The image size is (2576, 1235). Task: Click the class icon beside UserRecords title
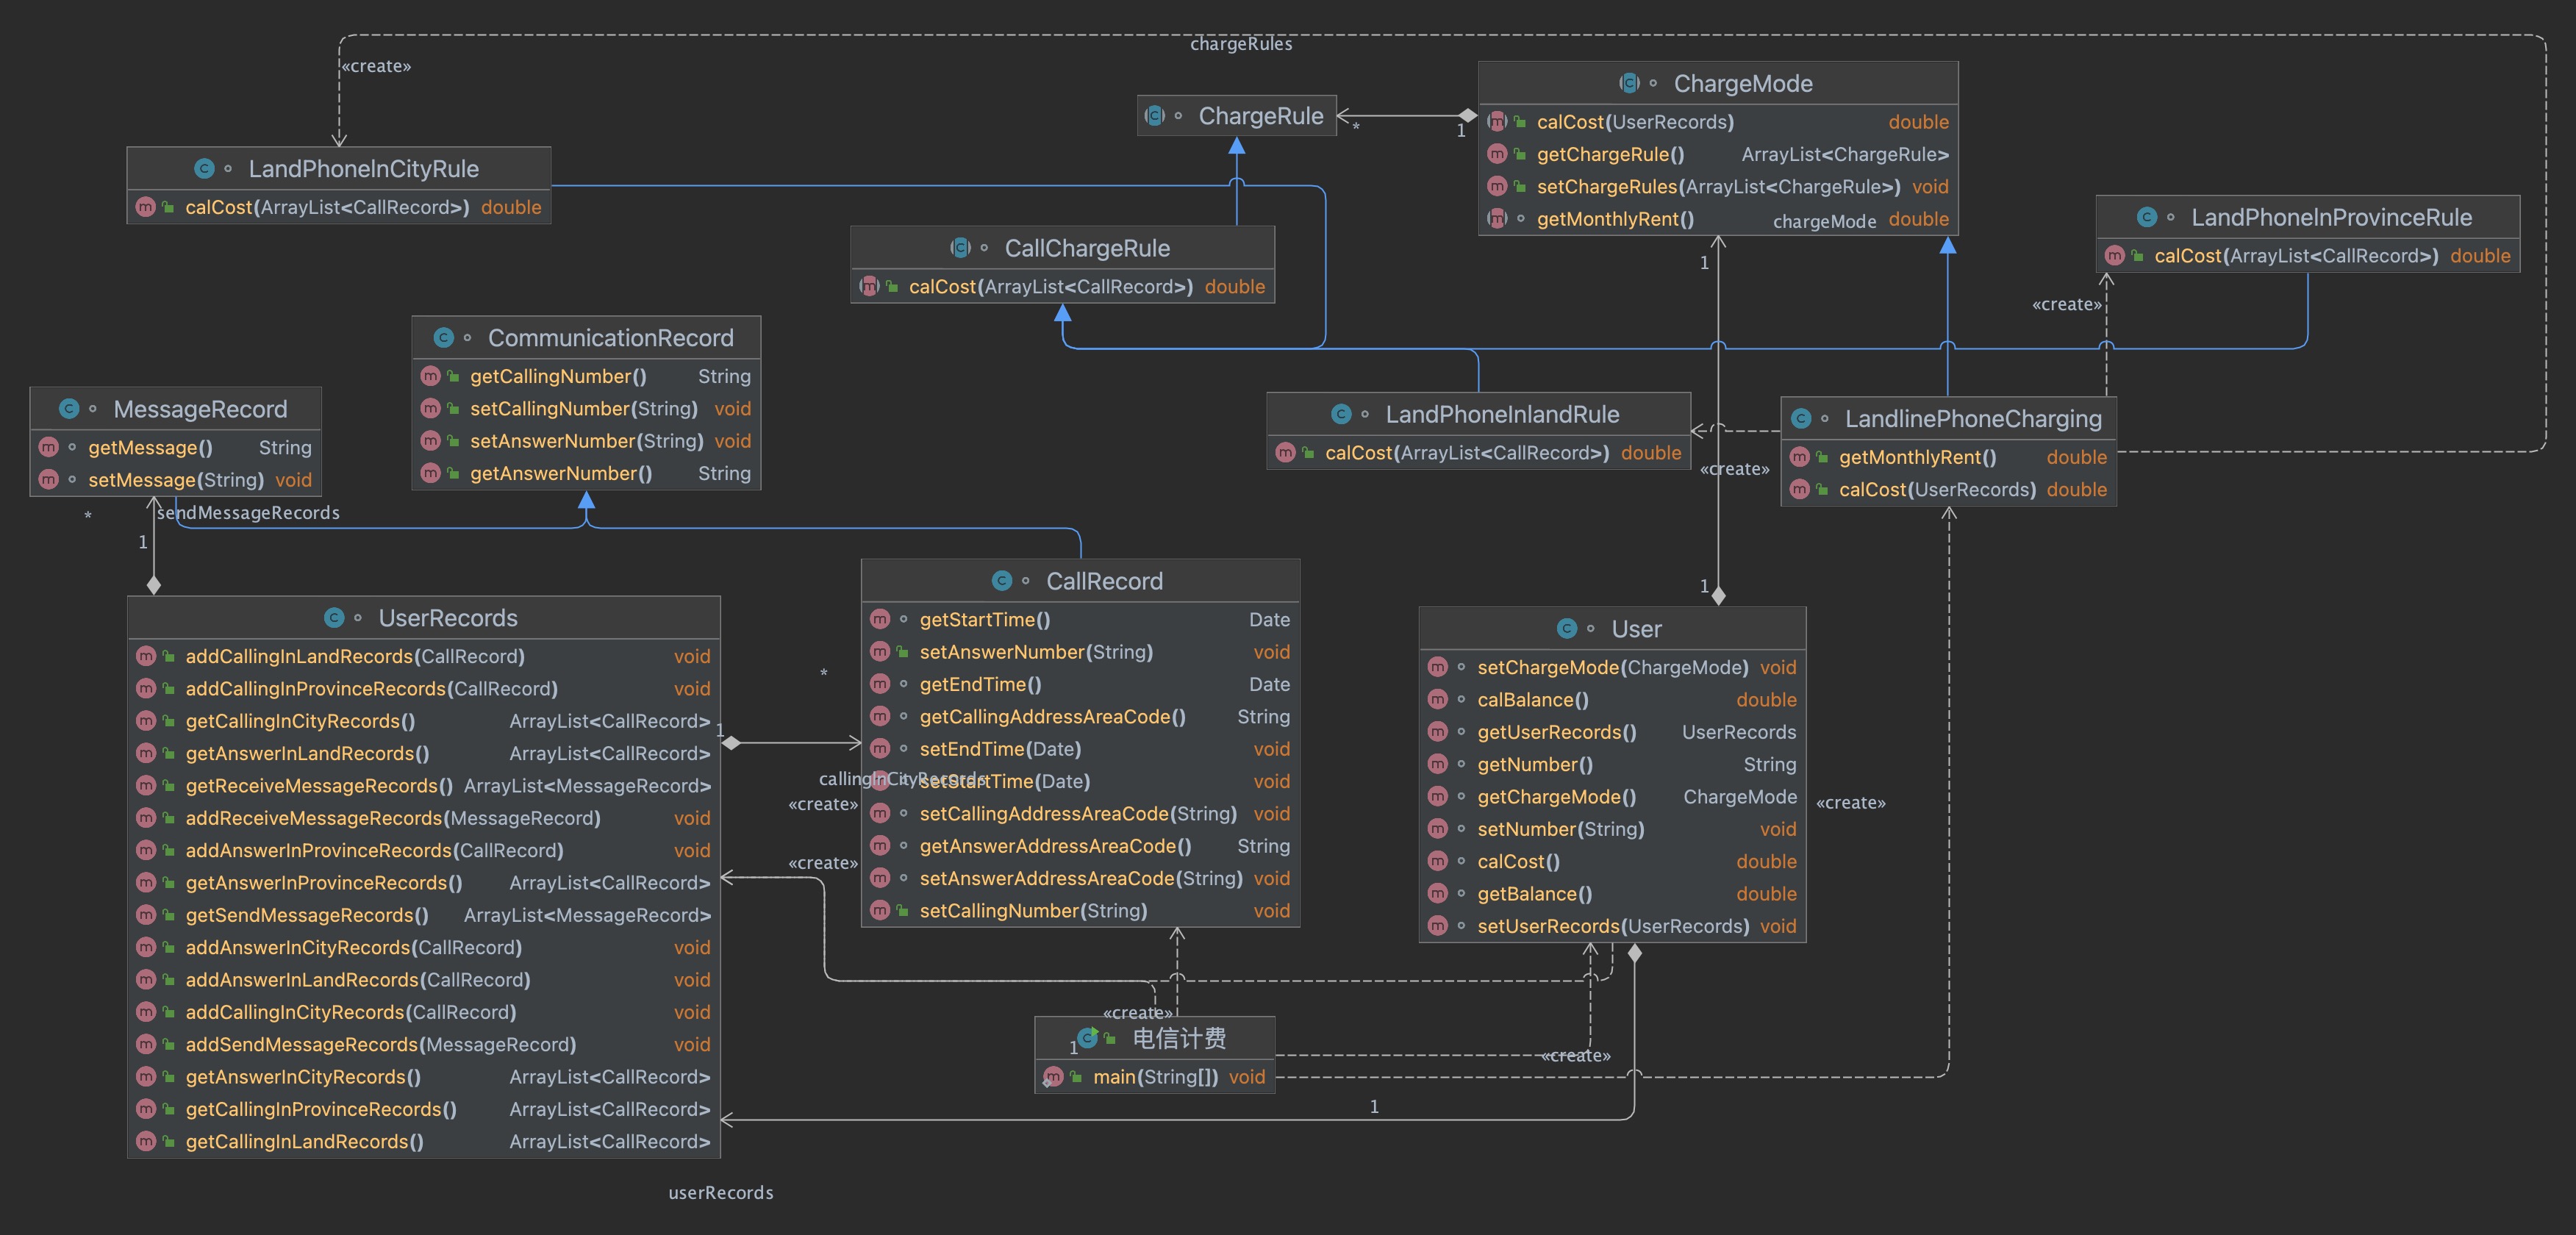point(334,618)
